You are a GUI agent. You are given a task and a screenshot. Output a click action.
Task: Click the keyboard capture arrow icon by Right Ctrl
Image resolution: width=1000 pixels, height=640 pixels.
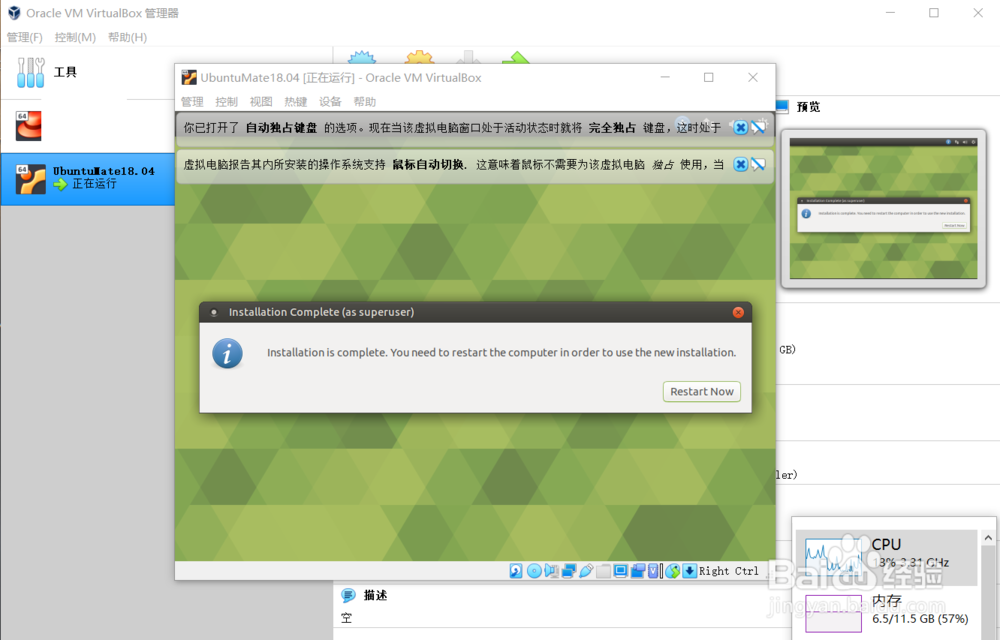click(689, 571)
